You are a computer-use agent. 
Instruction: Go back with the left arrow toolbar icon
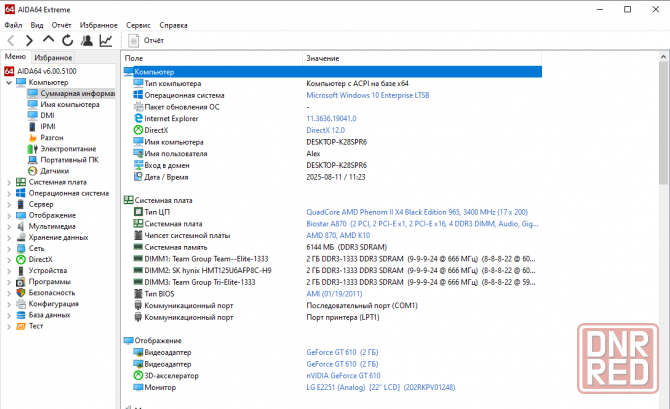click(x=11, y=41)
